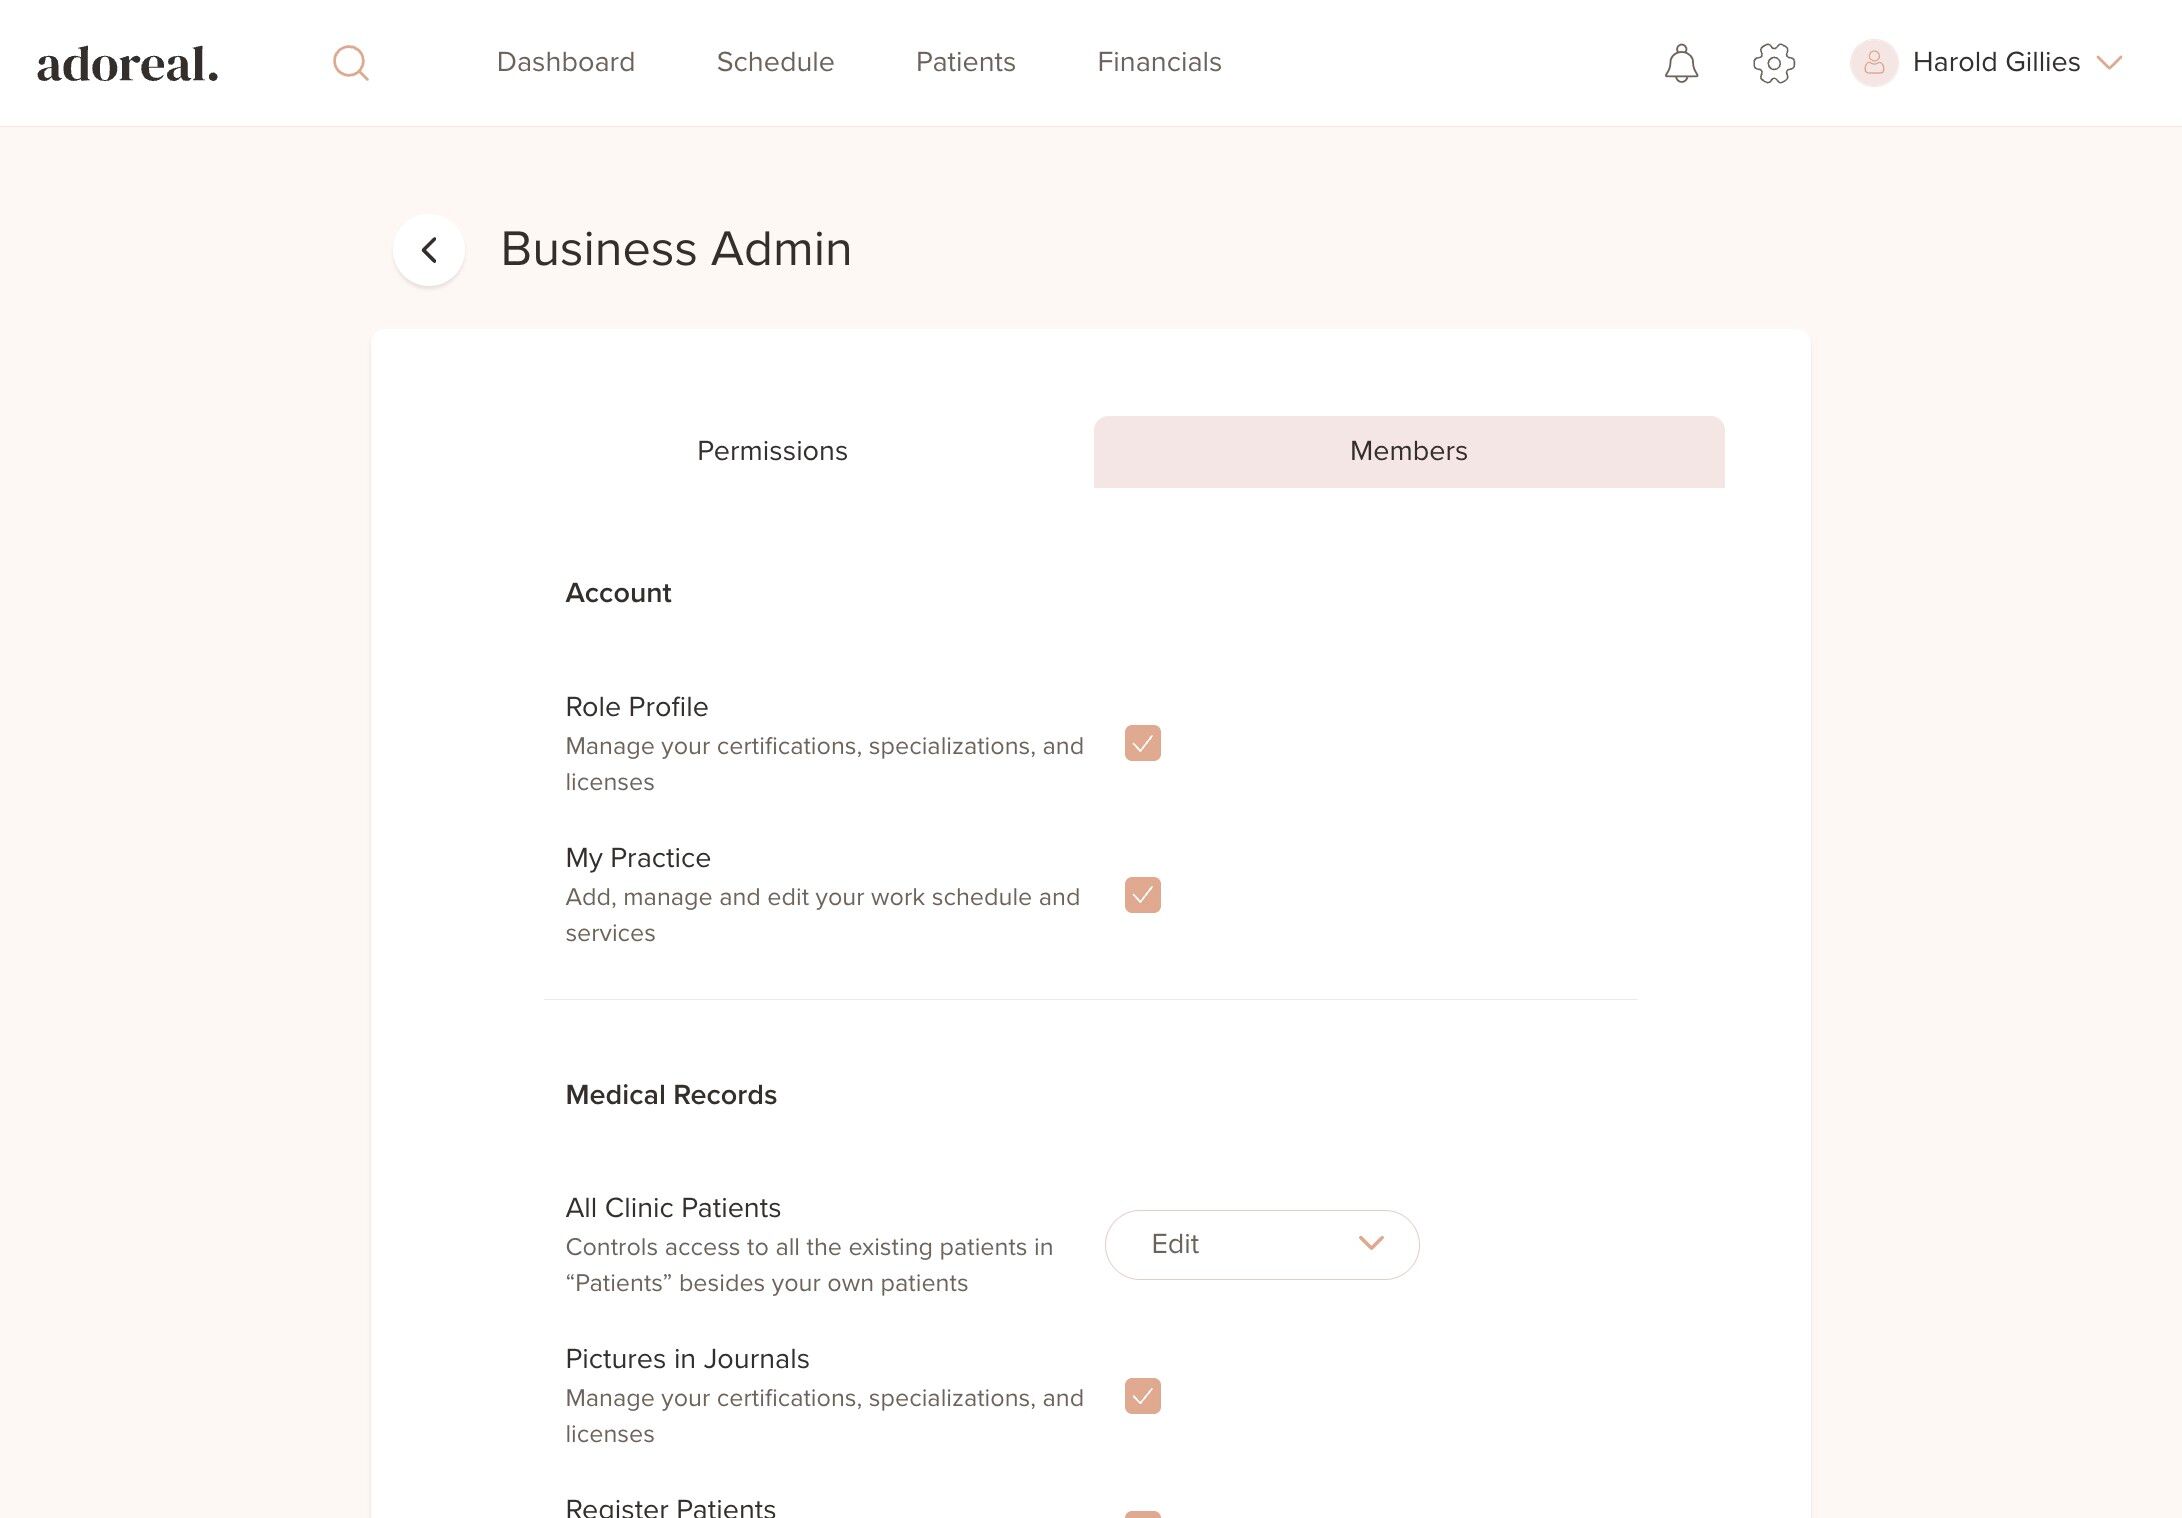Open the Patients page
Image resolution: width=2182 pixels, height=1518 pixels.
coord(965,62)
